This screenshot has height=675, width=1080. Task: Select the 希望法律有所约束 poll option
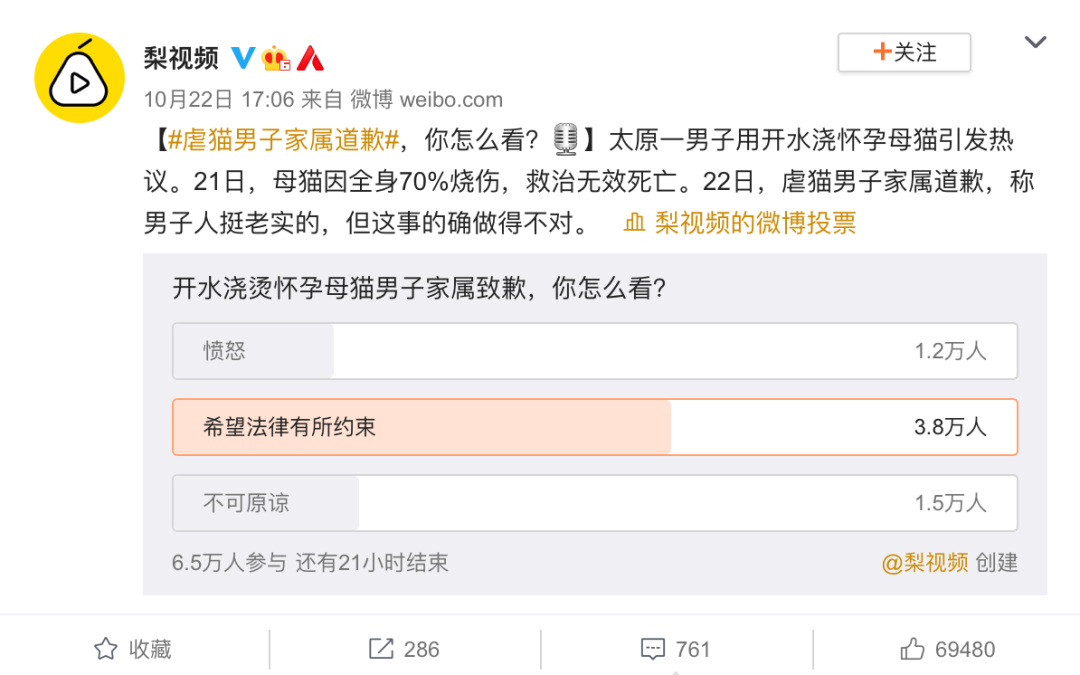(595, 427)
